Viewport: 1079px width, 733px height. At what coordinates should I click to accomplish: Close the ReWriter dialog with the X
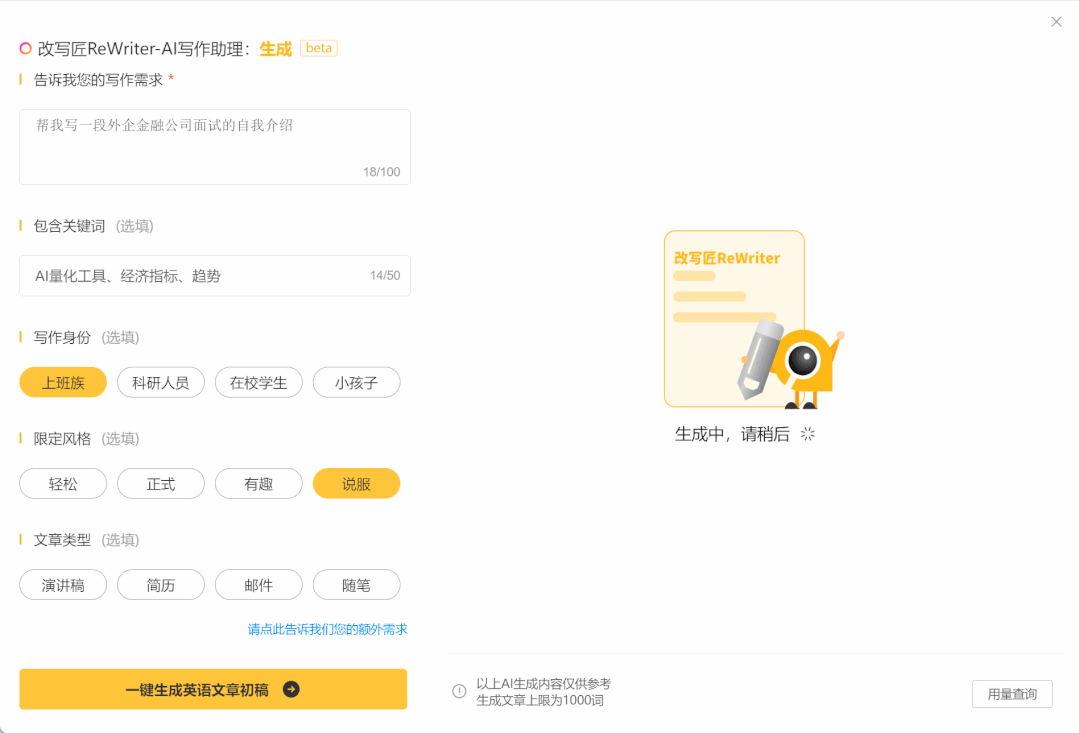(1056, 21)
